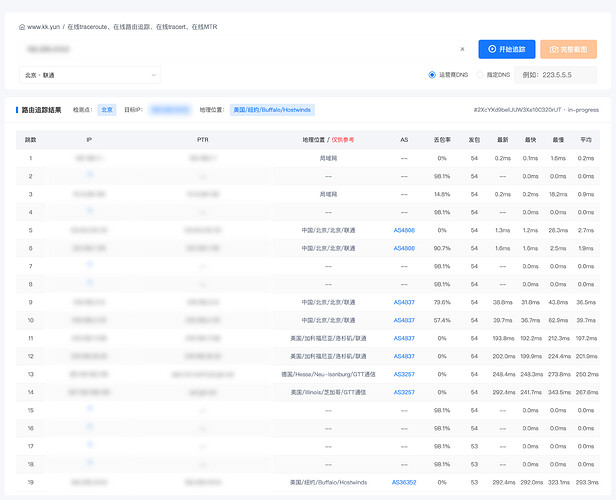Click the DNS input showing 223.5.5.5
Image resolution: width=616 pixels, height=500 pixels.
(556, 75)
